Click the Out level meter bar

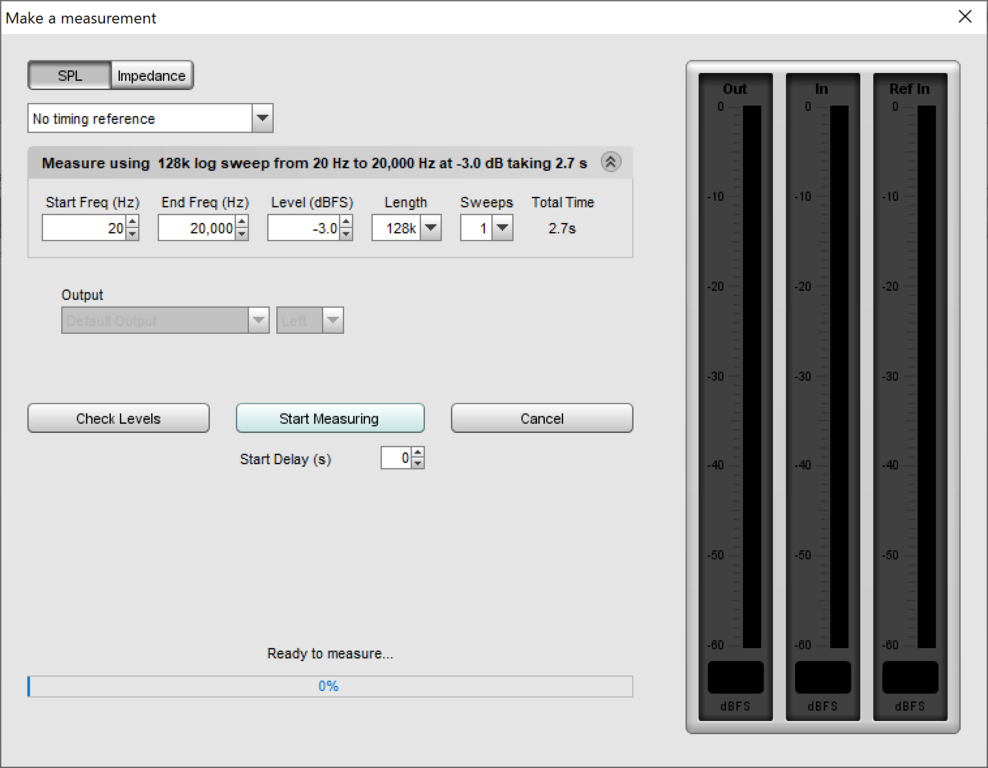tap(752, 376)
